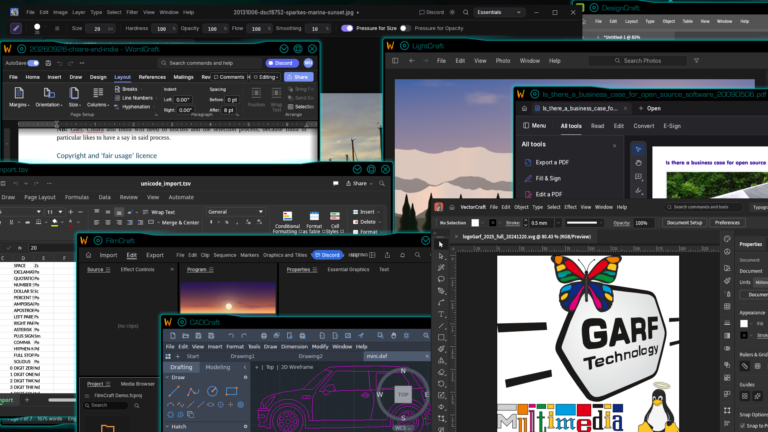
Task: Open the Essentials workspace dropdown
Action: [x=499, y=12]
